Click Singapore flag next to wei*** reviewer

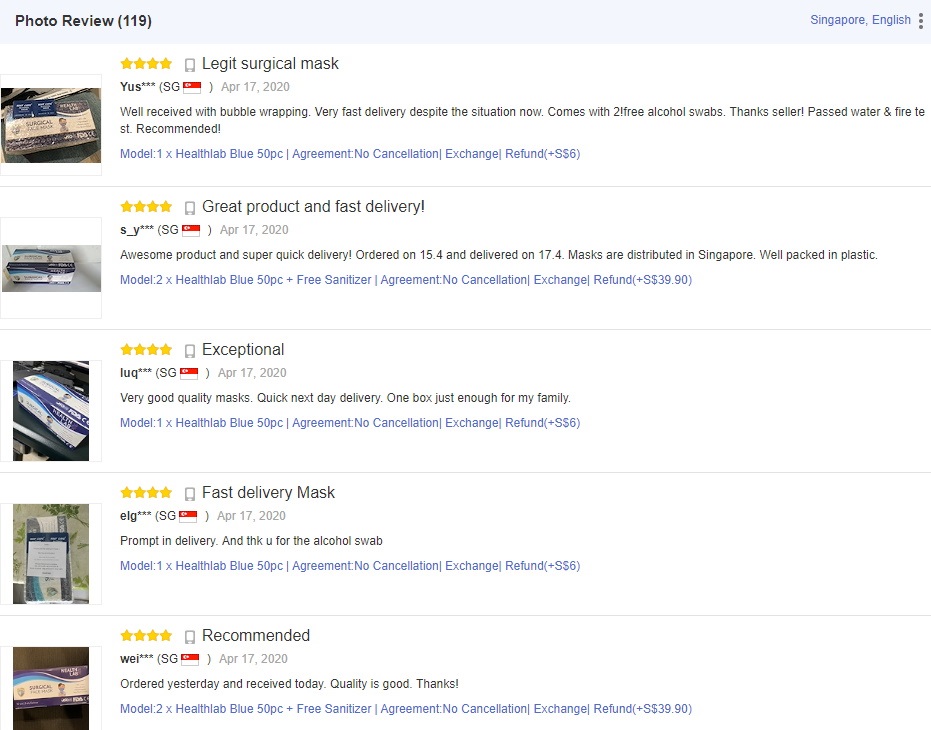(188, 659)
